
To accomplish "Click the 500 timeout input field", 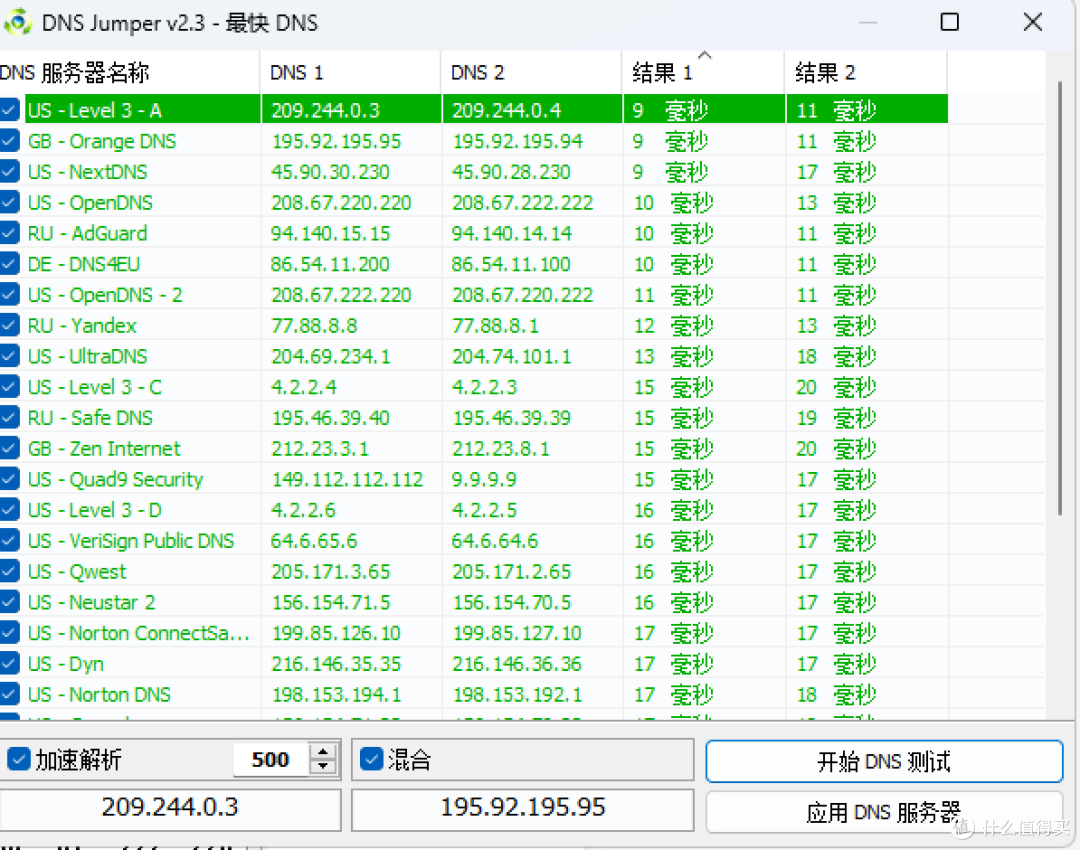I will (x=271, y=759).
